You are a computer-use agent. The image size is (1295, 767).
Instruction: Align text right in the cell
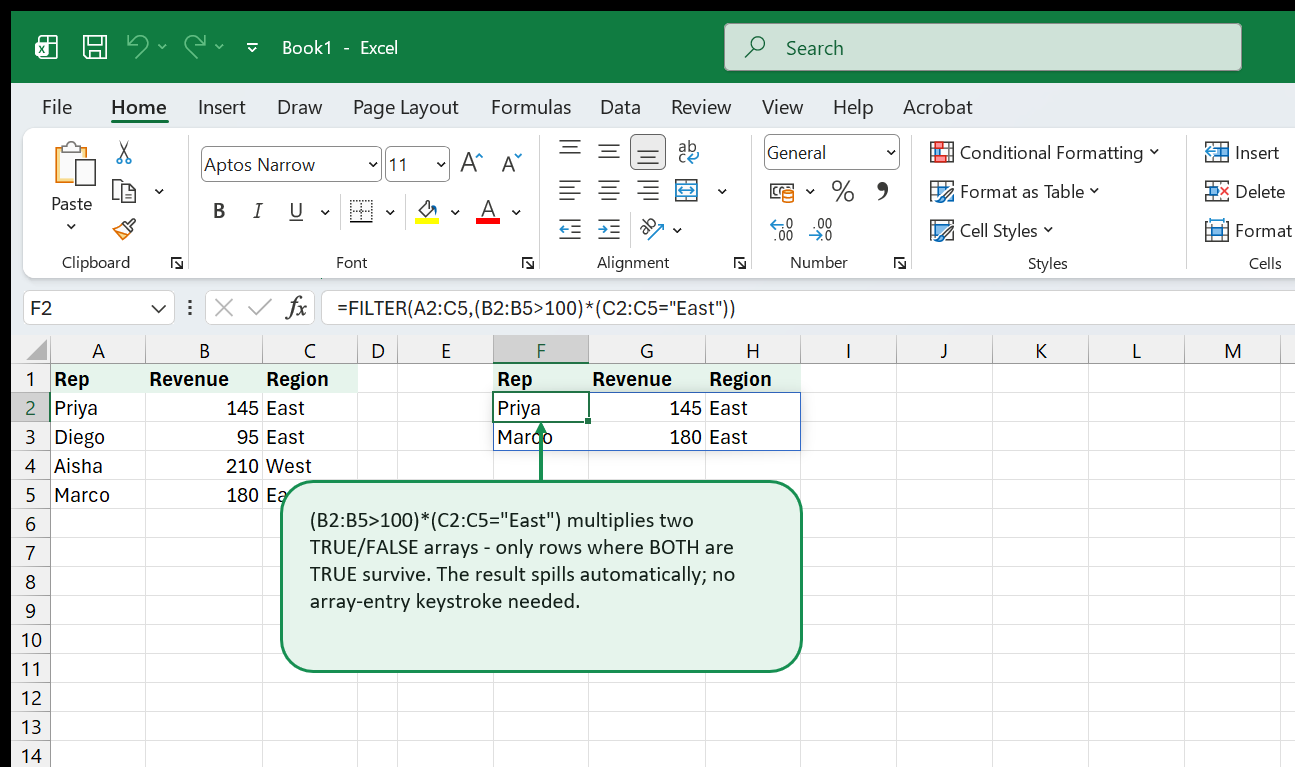pyautogui.click(x=648, y=190)
